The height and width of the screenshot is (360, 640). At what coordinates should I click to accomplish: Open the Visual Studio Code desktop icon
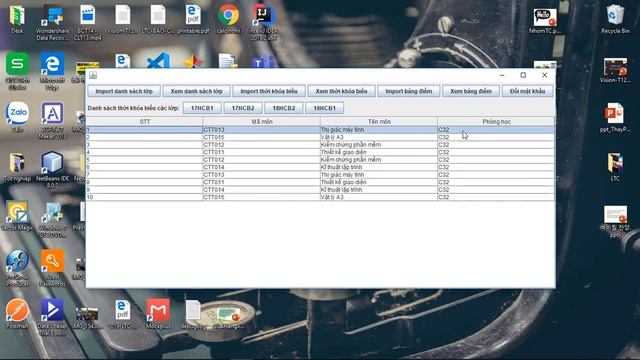[x=158, y=61]
